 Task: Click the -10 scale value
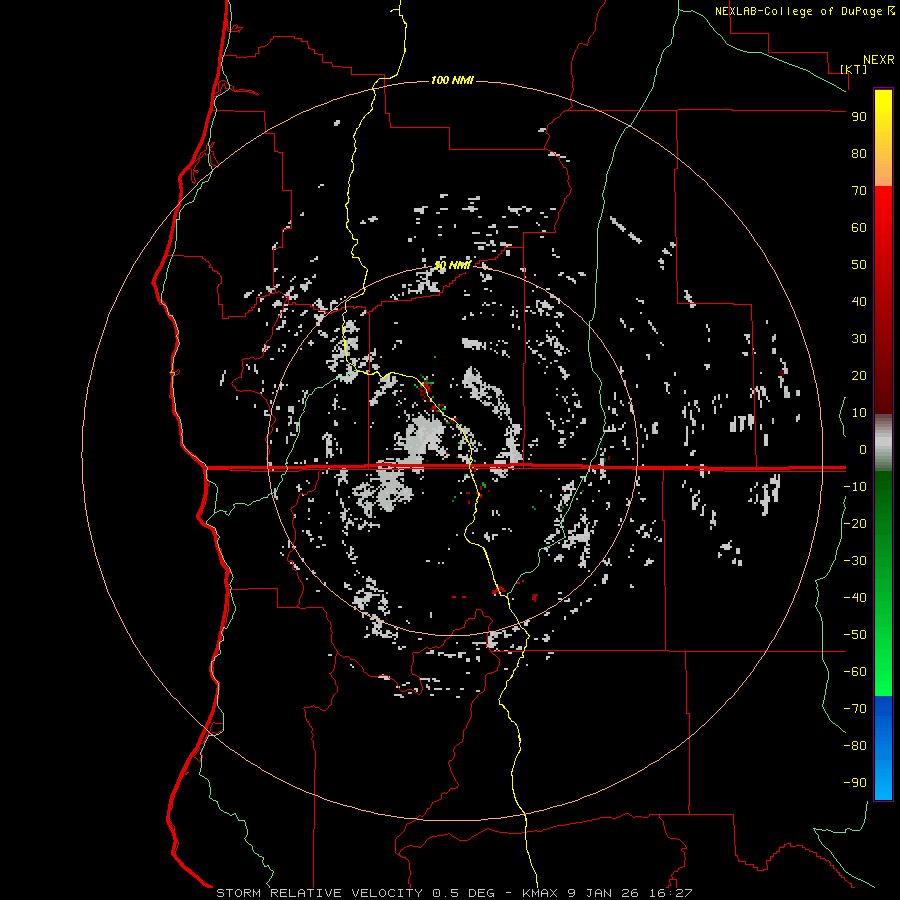[x=855, y=487]
